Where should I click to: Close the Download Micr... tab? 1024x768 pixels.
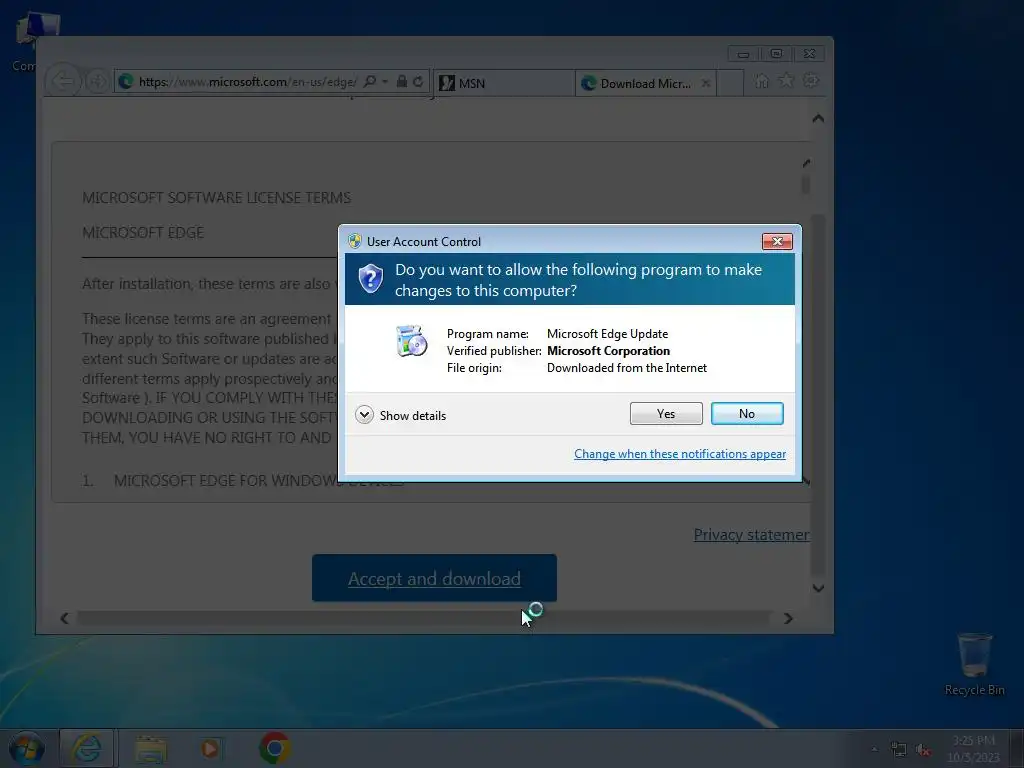click(705, 83)
